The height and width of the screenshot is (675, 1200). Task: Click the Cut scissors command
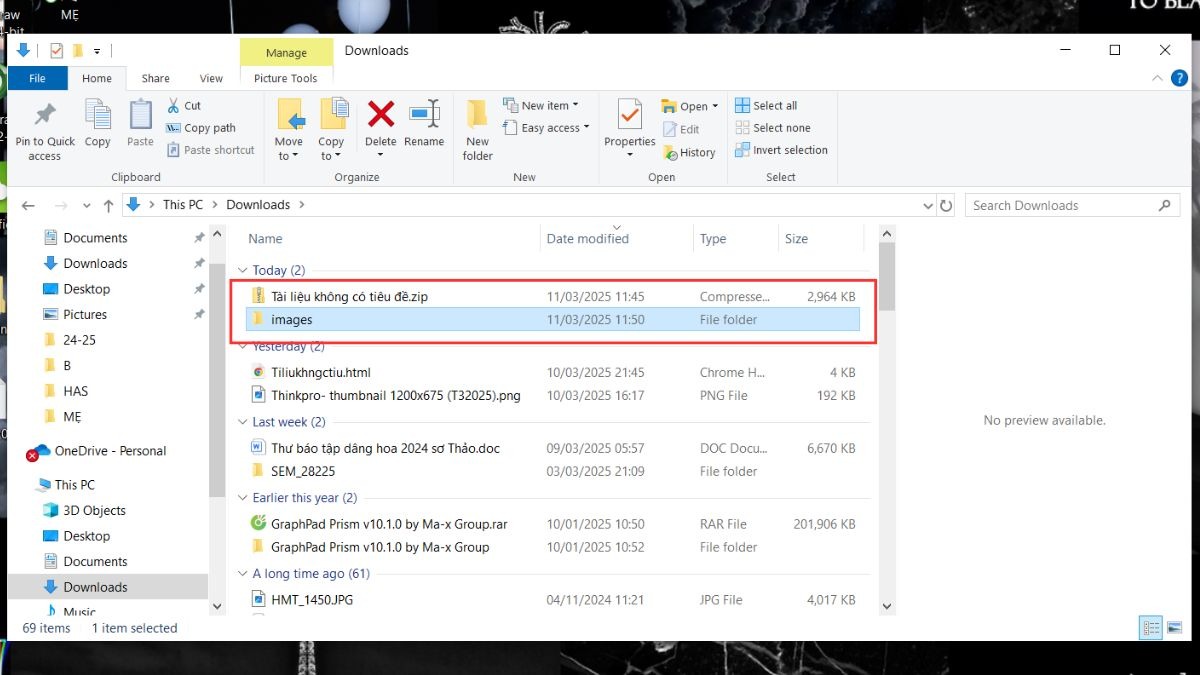click(184, 105)
